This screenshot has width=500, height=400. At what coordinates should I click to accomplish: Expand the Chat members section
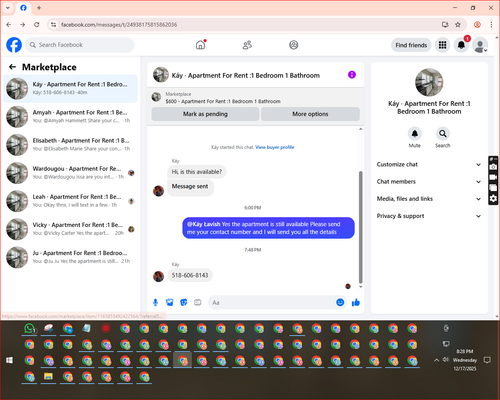click(429, 182)
